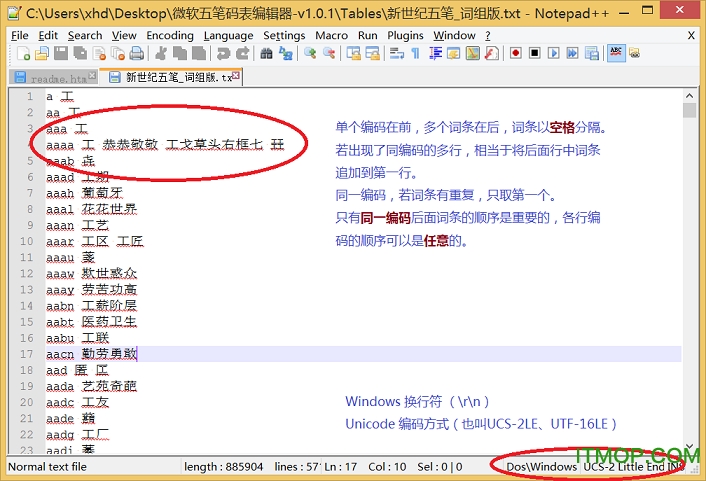Open the Macro menu
The height and width of the screenshot is (481, 706).
(x=331, y=35)
